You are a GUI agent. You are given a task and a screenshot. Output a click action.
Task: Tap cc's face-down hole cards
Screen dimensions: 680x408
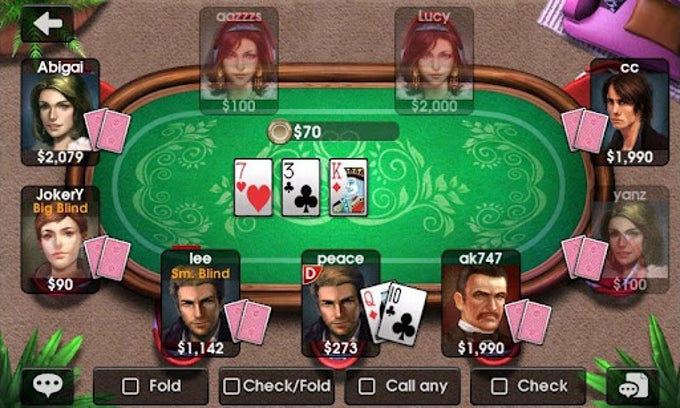click(585, 130)
